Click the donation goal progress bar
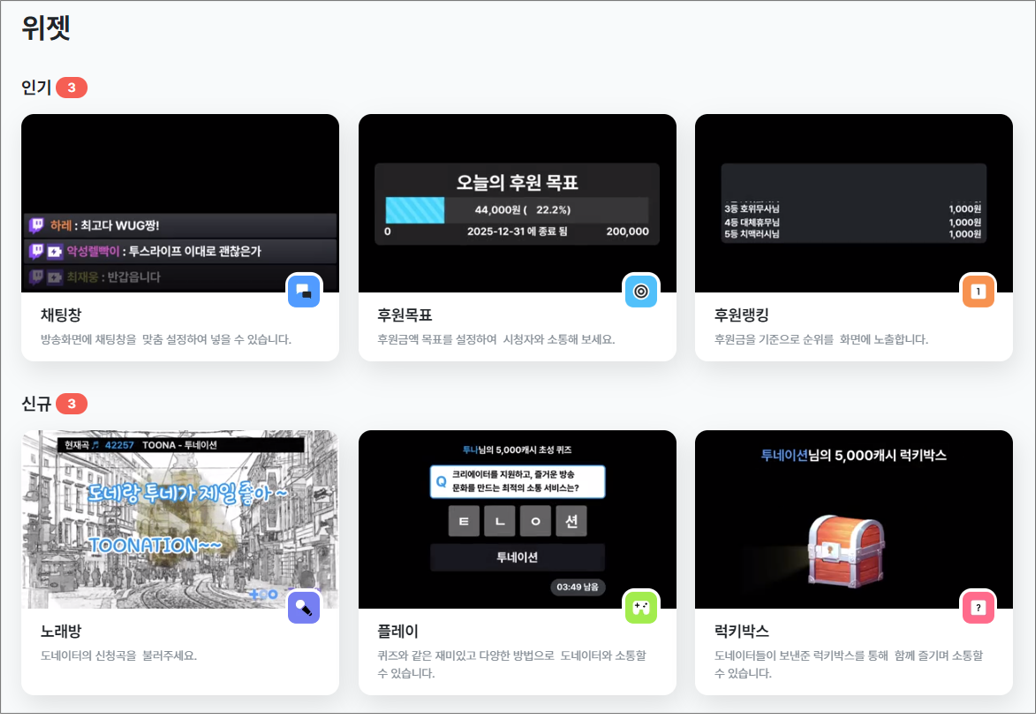This screenshot has width=1036, height=714. (x=516, y=210)
